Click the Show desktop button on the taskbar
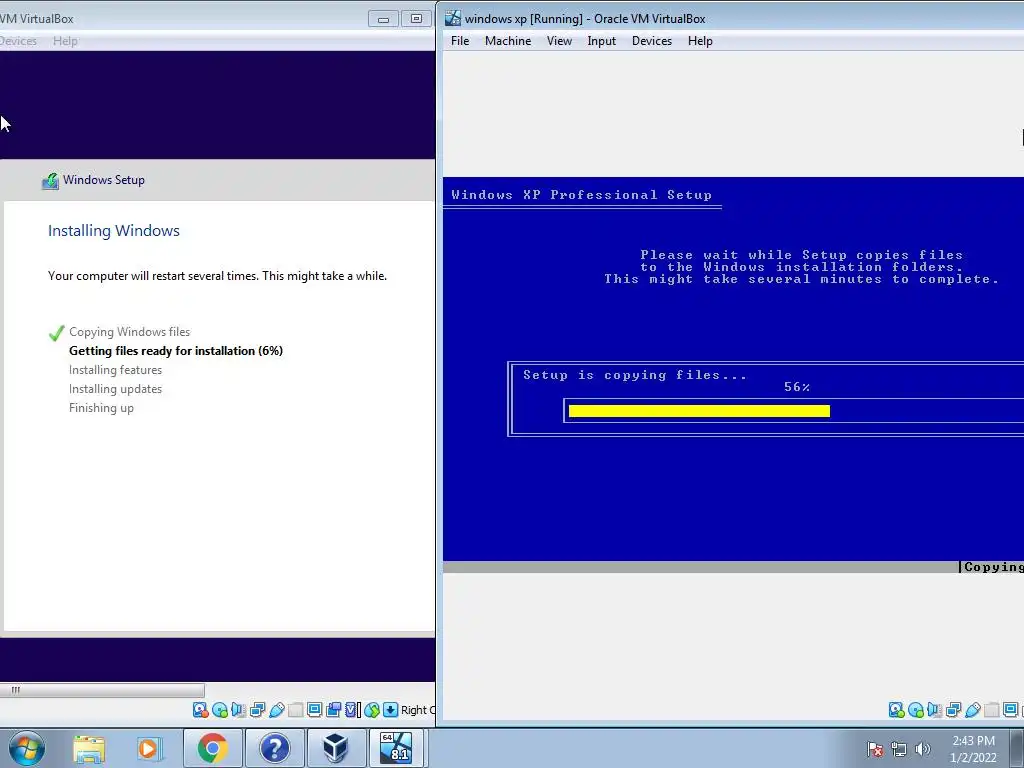 (1016, 748)
